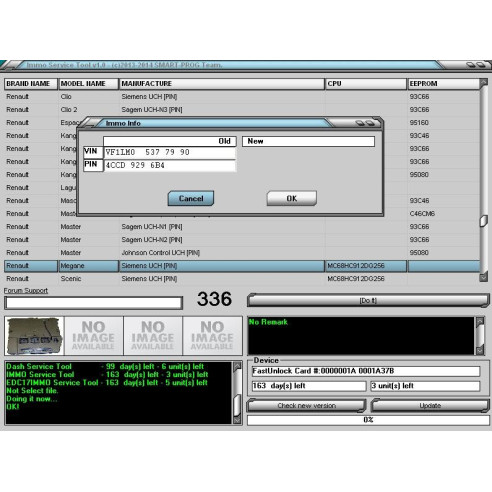
Task: Select Scenic Siemens UCH [PIN] row
Action: pyautogui.click(x=242, y=279)
